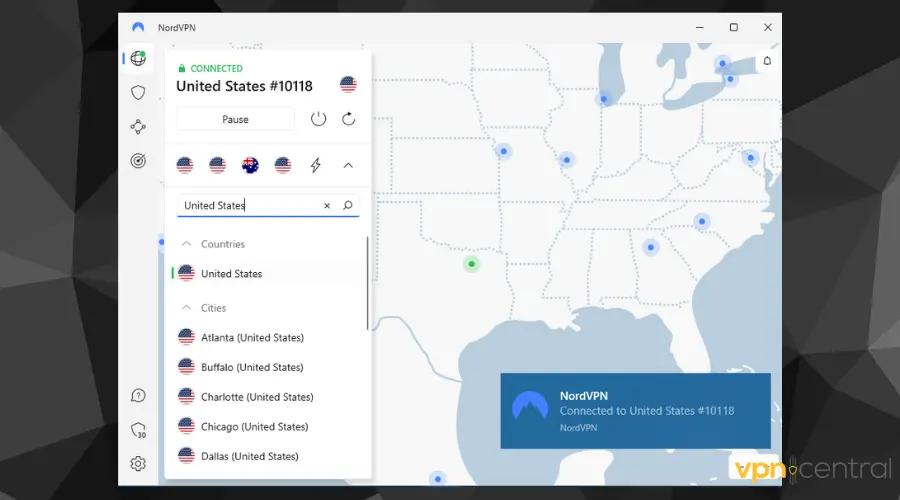Open help and support chat icon
This screenshot has width=900, height=500.
point(138,396)
